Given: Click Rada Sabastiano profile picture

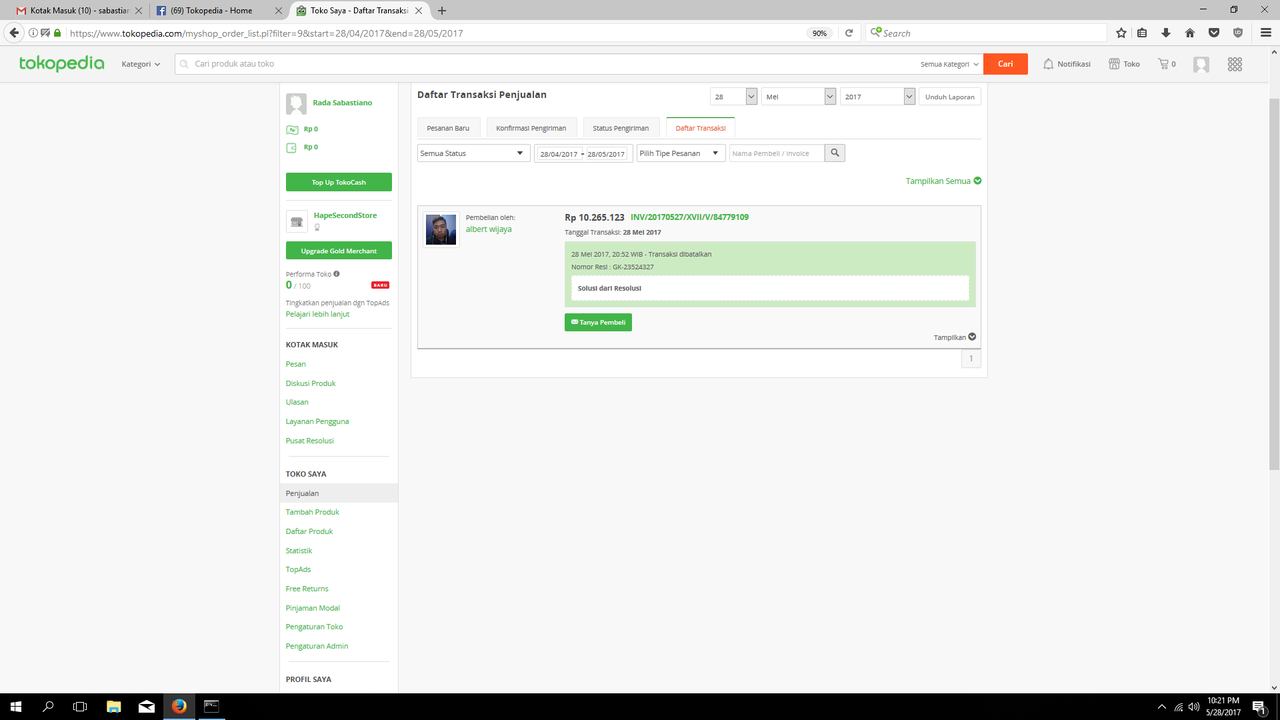Looking at the screenshot, I should click(296, 104).
